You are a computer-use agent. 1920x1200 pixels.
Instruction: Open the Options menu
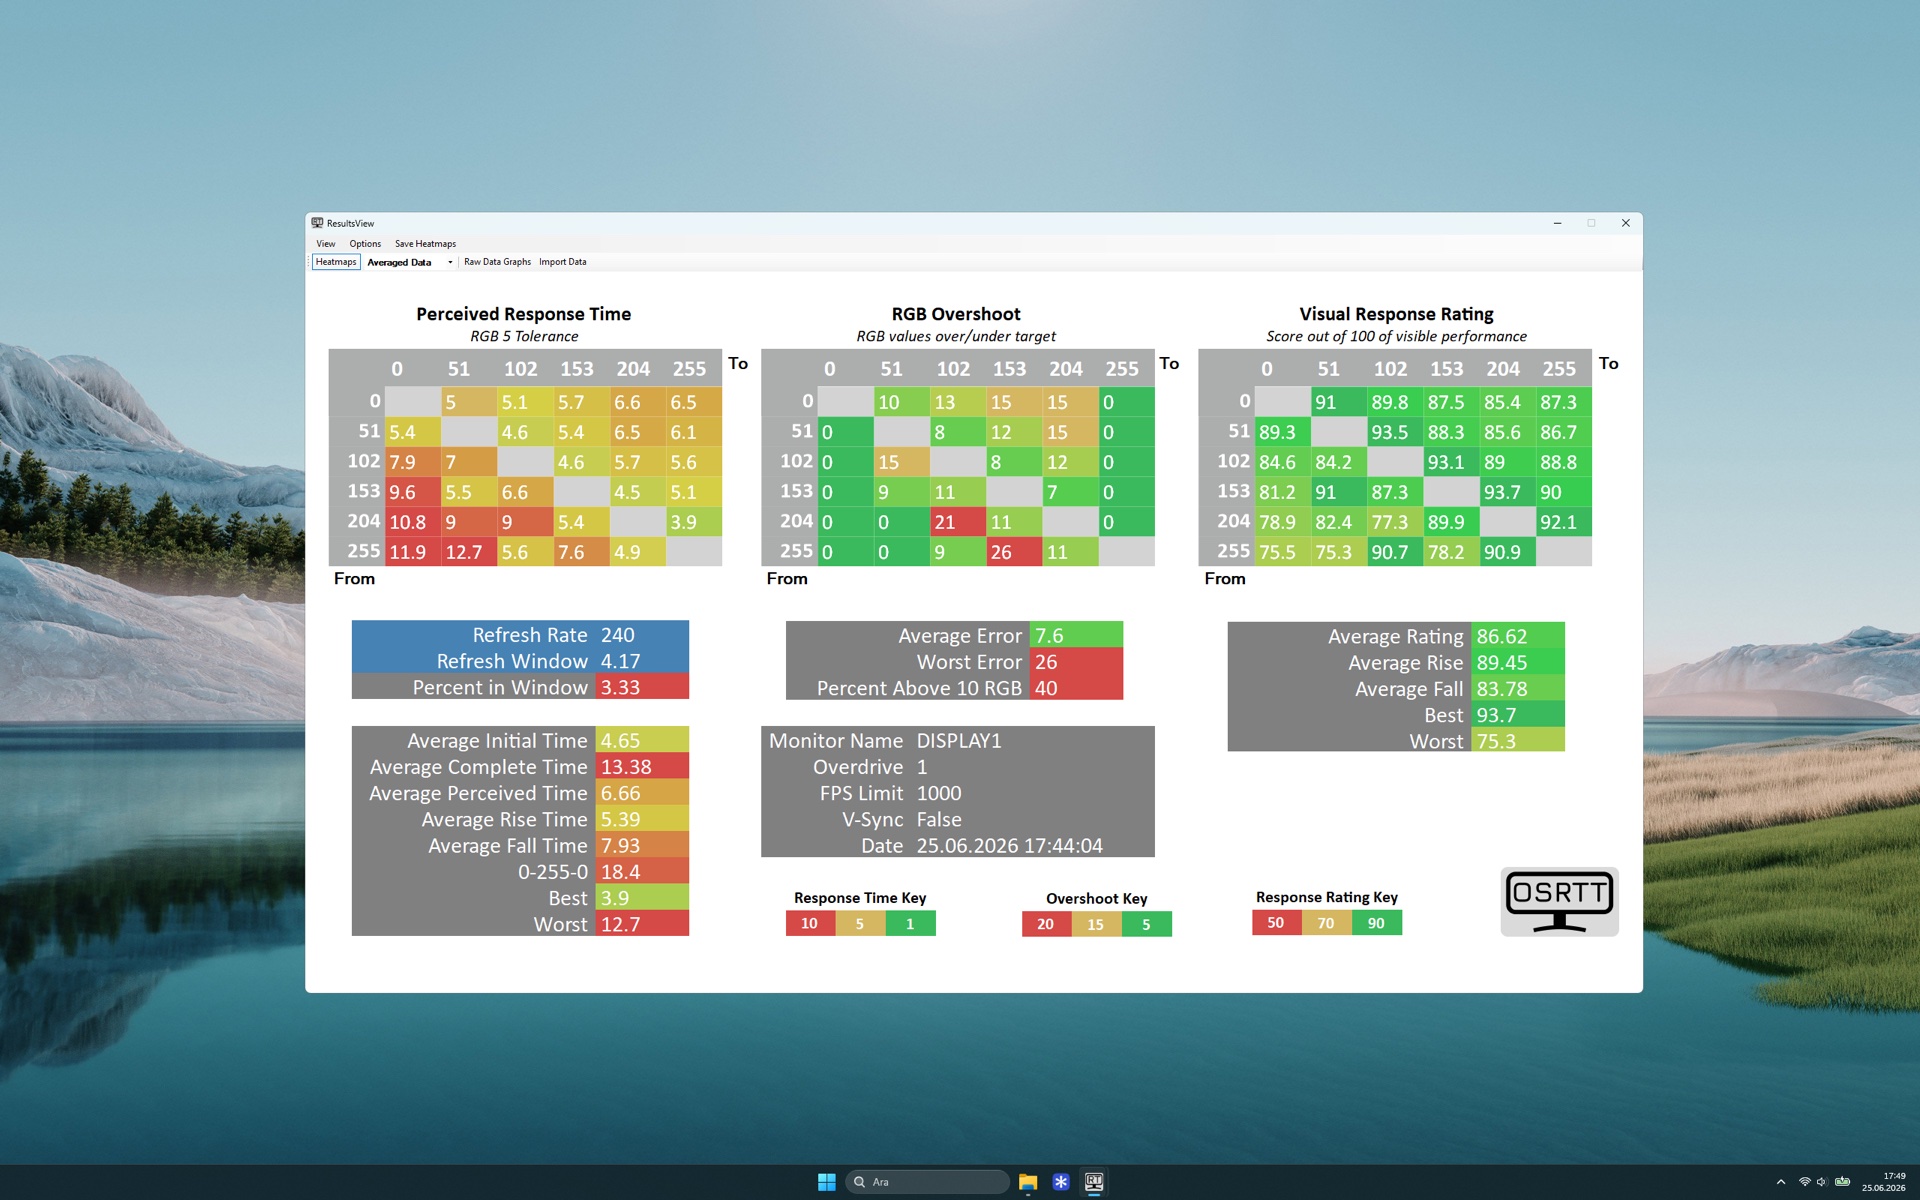tap(365, 244)
